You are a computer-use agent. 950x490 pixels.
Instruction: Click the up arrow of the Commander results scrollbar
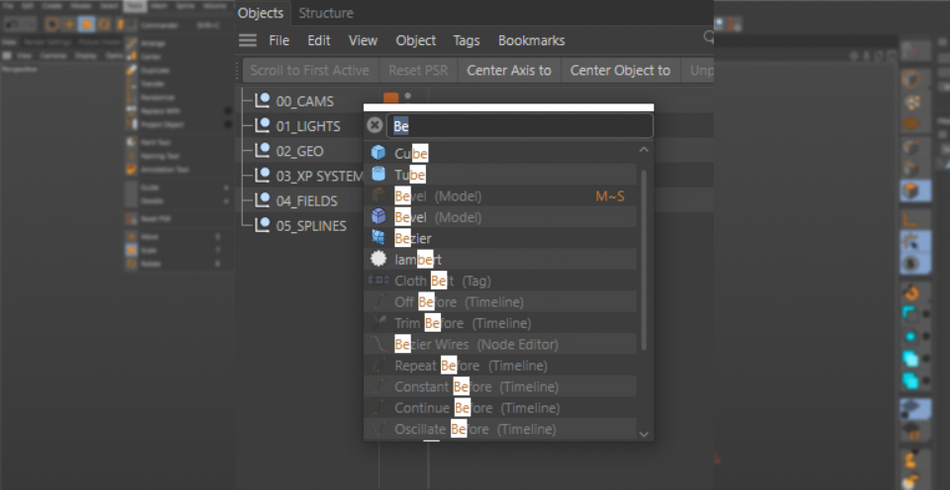click(x=644, y=150)
